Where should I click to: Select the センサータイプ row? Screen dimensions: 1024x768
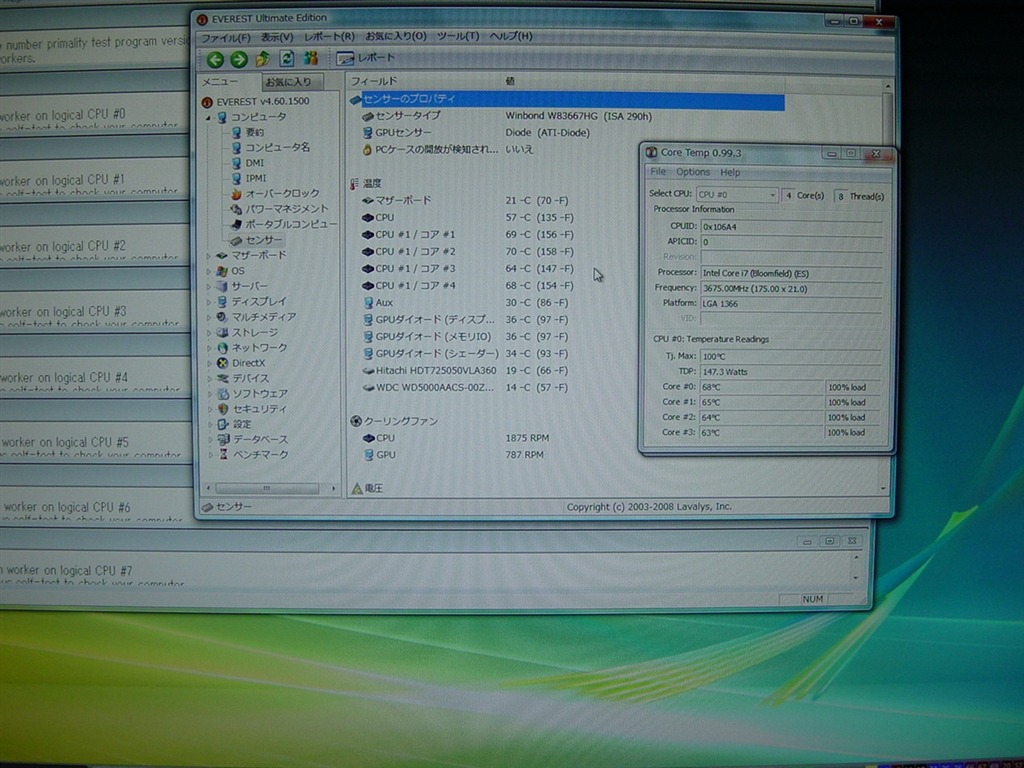507,116
